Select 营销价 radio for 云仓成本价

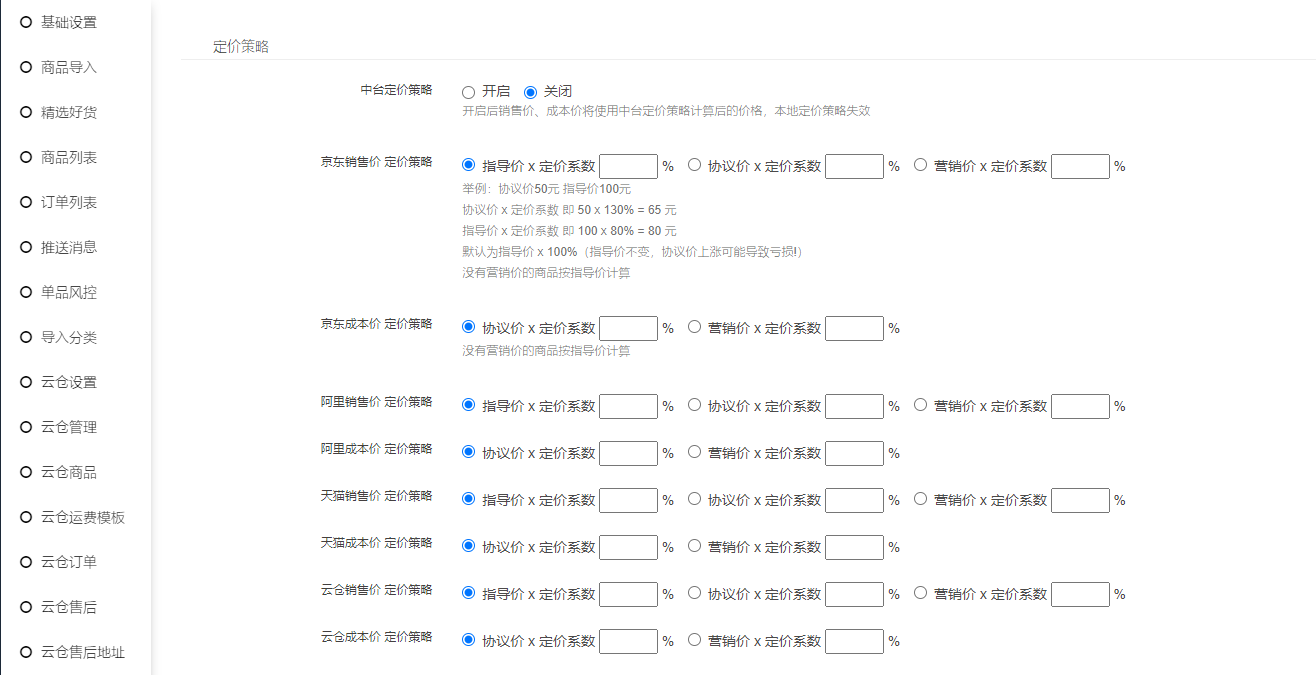pyautogui.click(x=694, y=640)
